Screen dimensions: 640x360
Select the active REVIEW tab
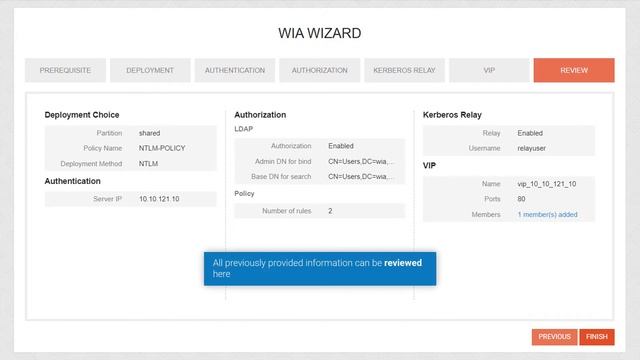coord(574,70)
